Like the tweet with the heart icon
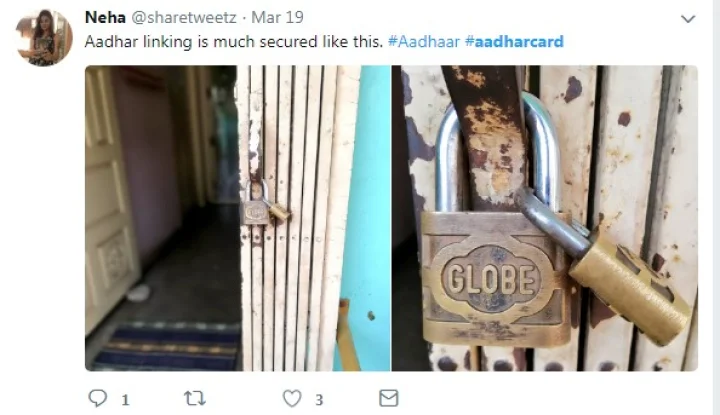 coord(292,398)
